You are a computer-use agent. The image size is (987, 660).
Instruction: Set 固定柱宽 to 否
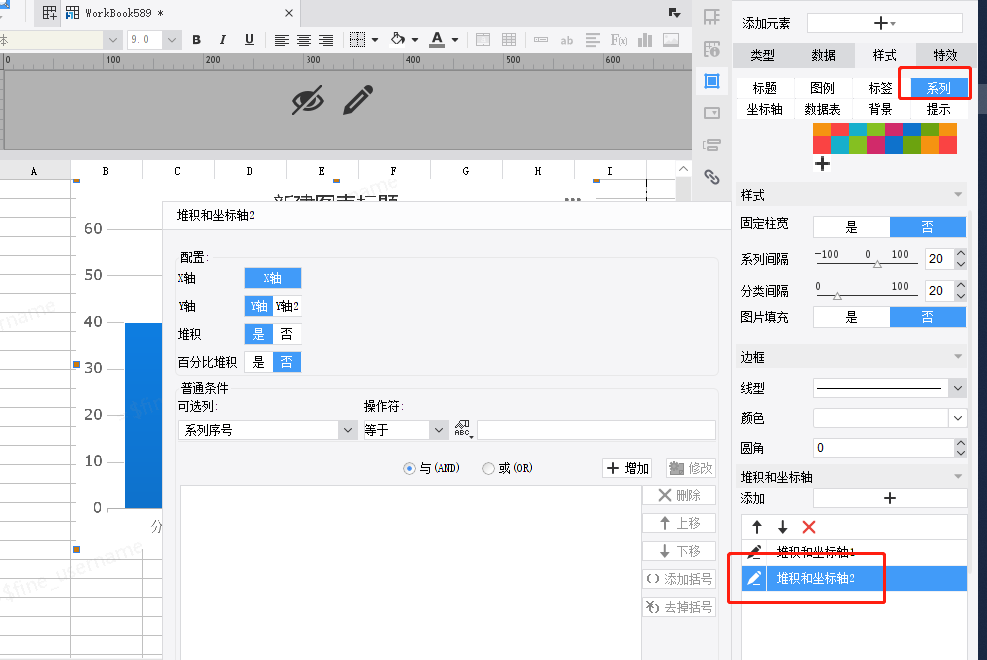click(927, 227)
